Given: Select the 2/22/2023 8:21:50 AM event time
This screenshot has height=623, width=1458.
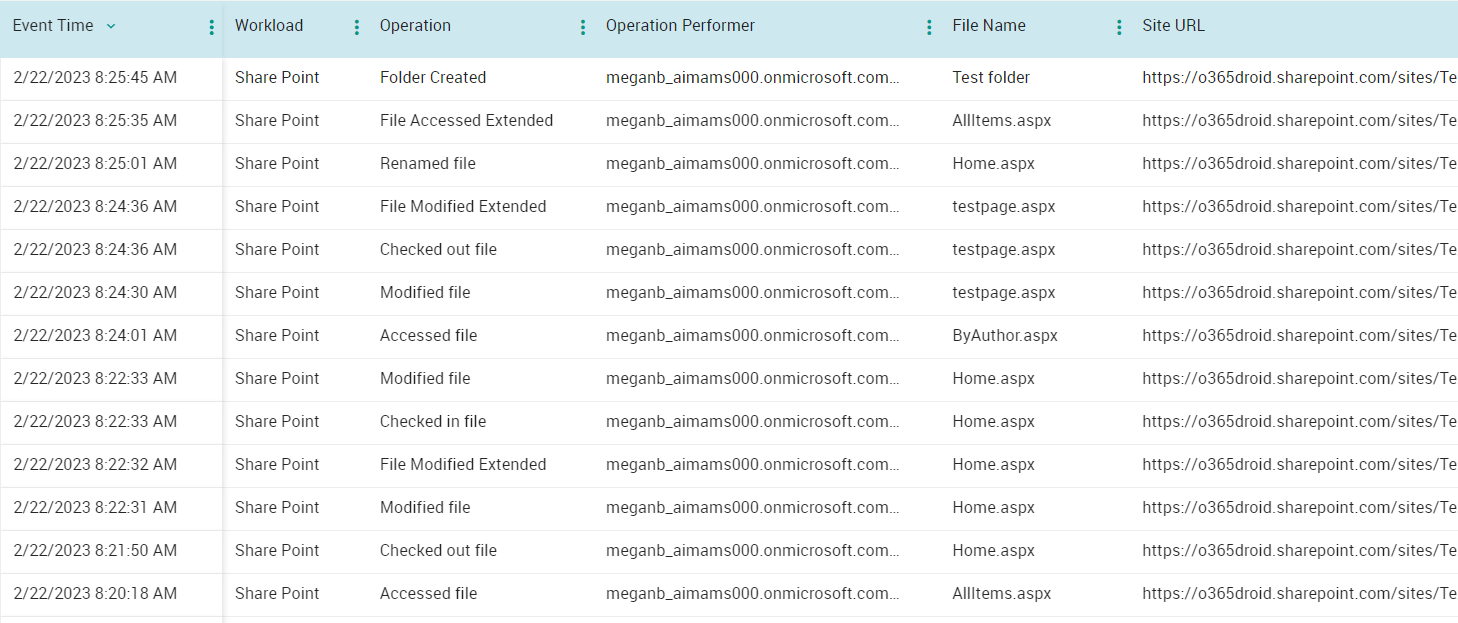Looking at the screenshot, I should 95,551.
